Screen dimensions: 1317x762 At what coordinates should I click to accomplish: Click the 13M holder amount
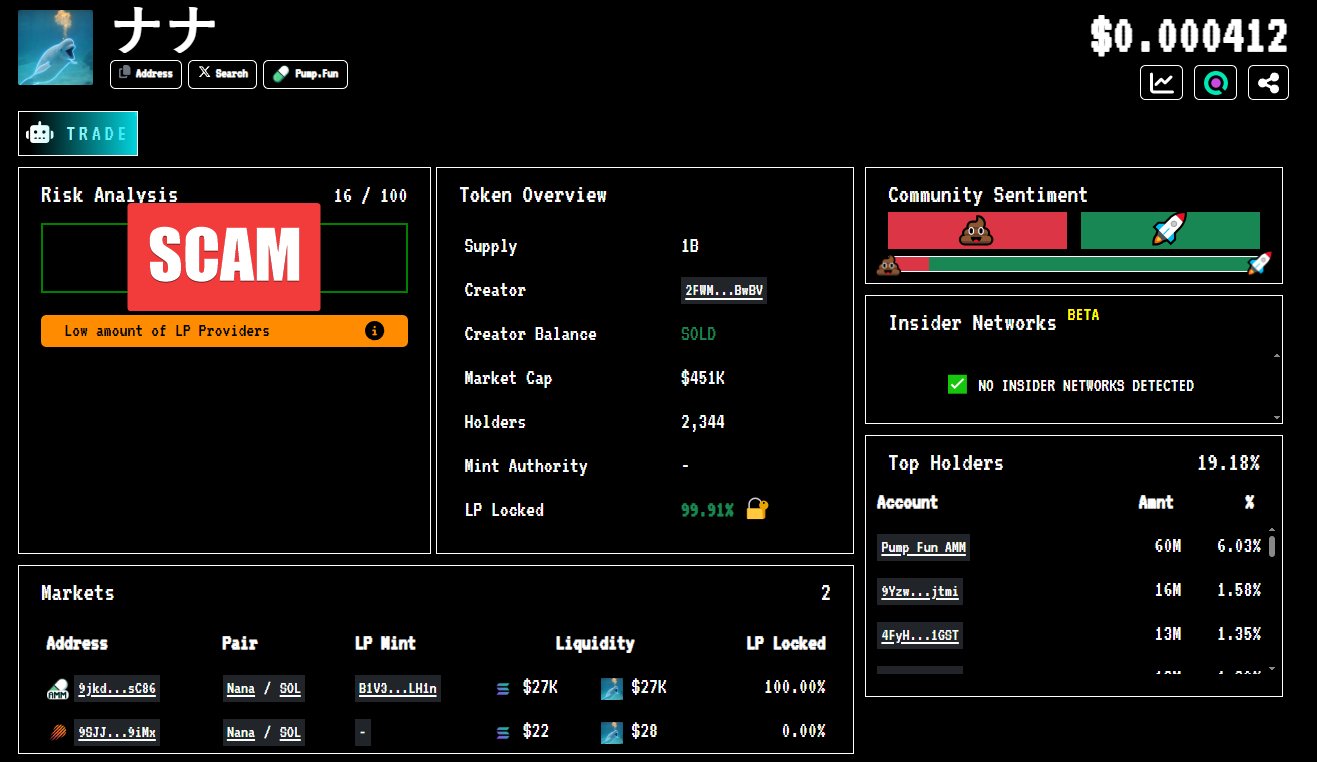pyautogui.click(x=1167, y=635)
